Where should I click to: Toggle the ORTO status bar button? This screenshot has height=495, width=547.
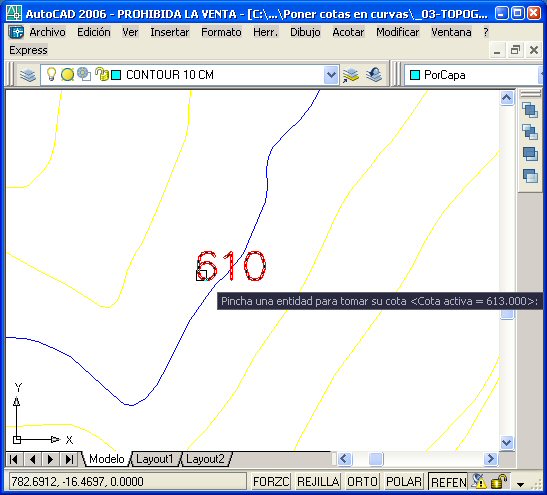click(362, 482)
